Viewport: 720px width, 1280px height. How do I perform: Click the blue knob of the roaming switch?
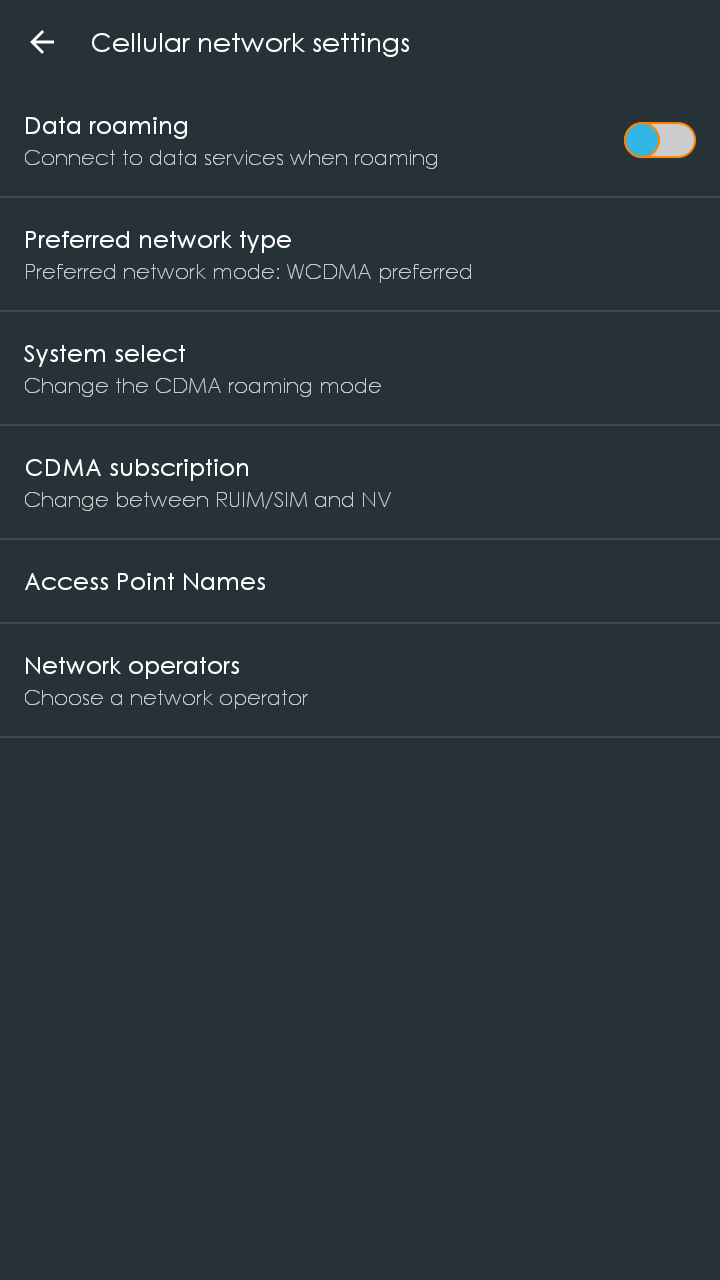[643, 141]
